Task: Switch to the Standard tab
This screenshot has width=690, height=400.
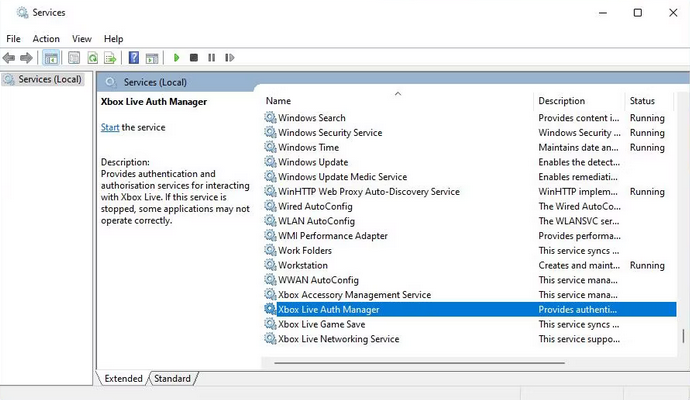Action: click(172, 378)
